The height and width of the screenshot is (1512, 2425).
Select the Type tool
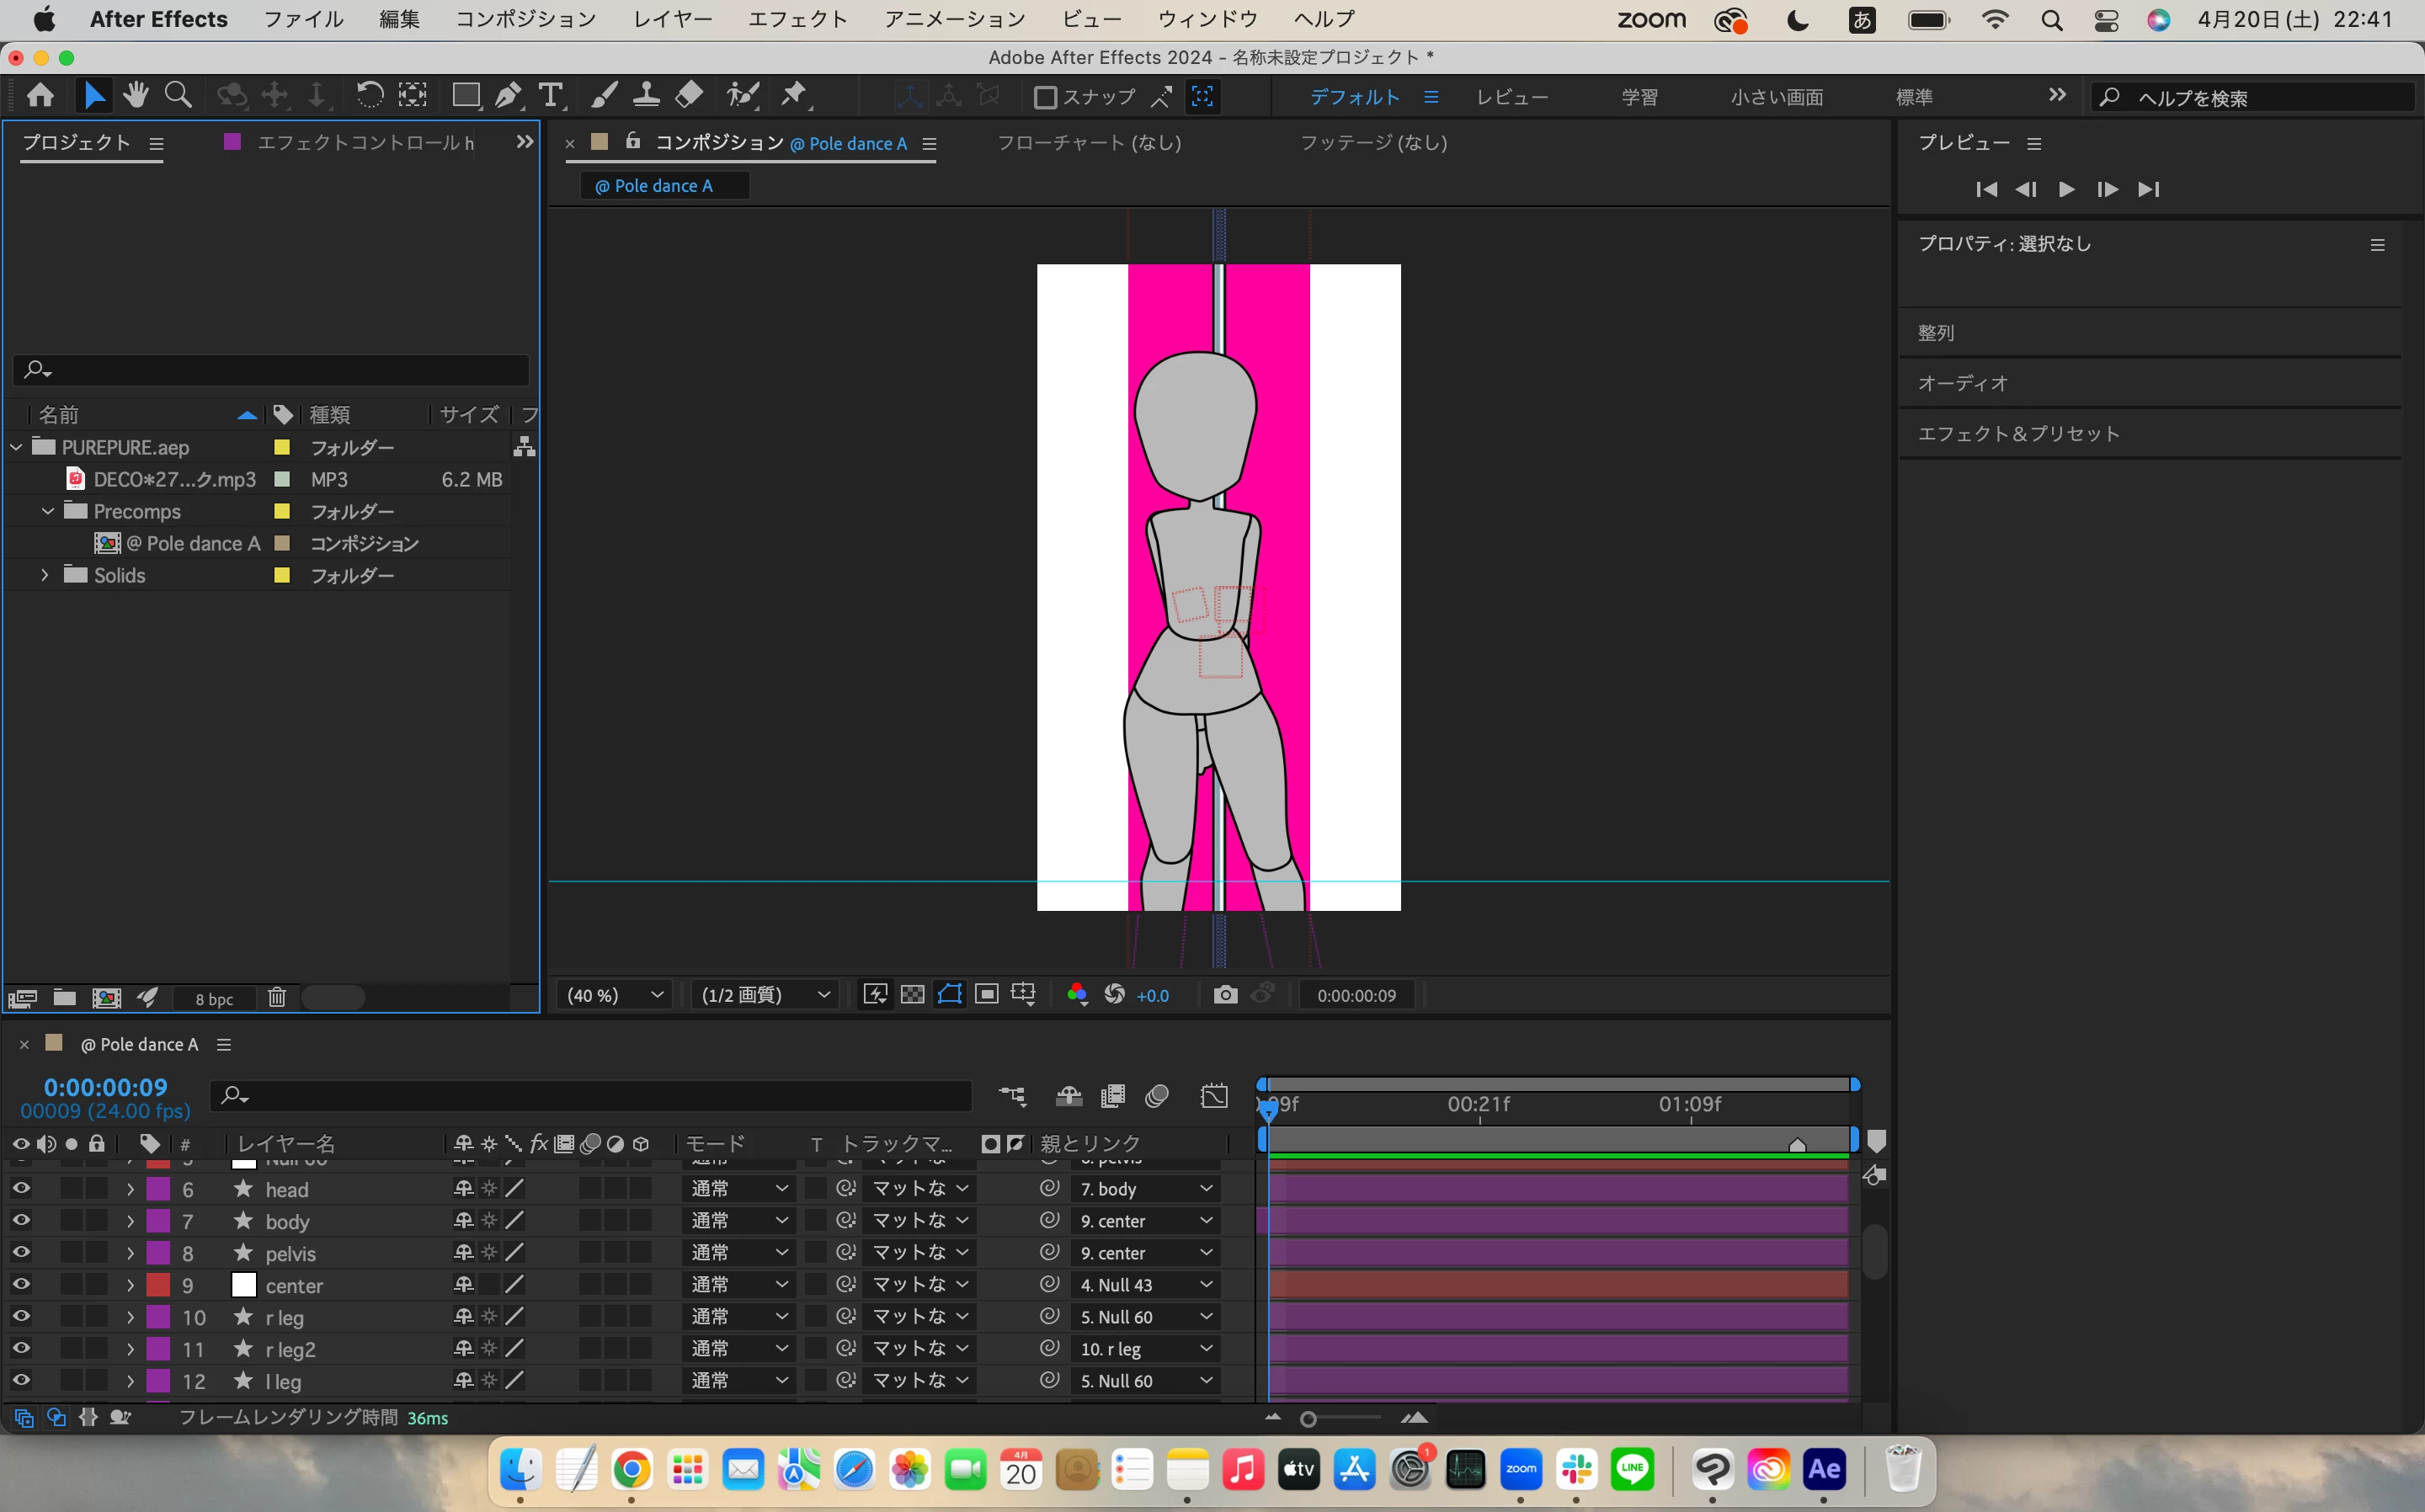[x=550, y=96]
